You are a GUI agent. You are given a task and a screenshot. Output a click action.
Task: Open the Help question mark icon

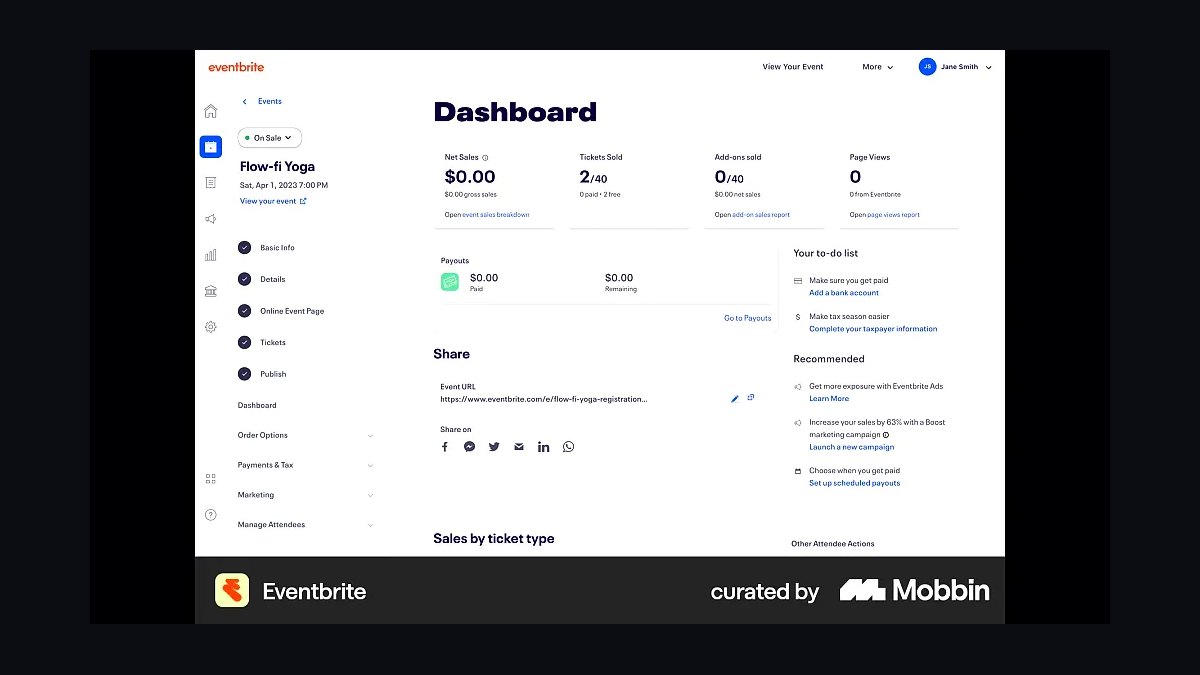210,515
